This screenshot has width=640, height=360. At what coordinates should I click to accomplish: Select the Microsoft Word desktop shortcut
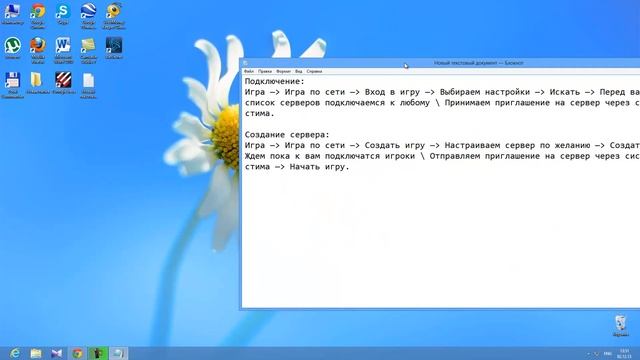(x=63, y=50)
